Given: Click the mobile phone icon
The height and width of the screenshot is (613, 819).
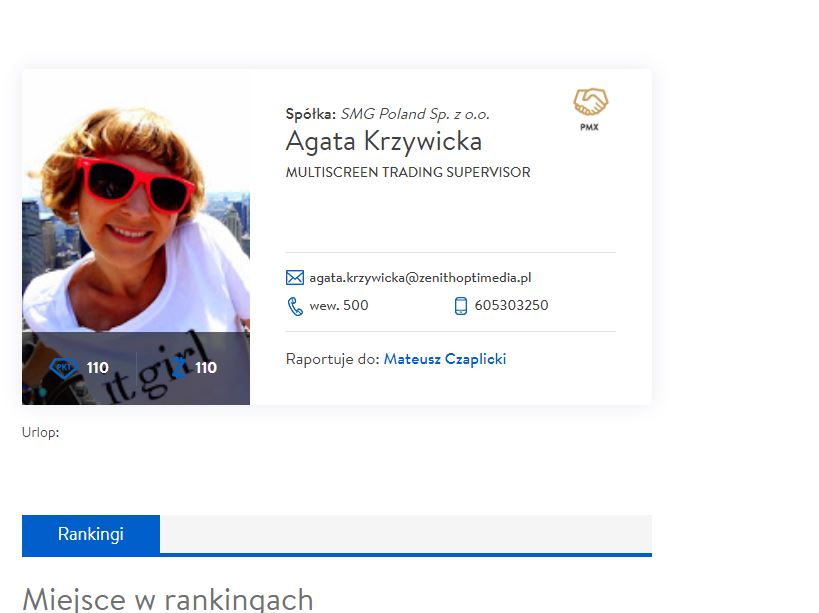Looking at the screenshot, I should [461, 306].
